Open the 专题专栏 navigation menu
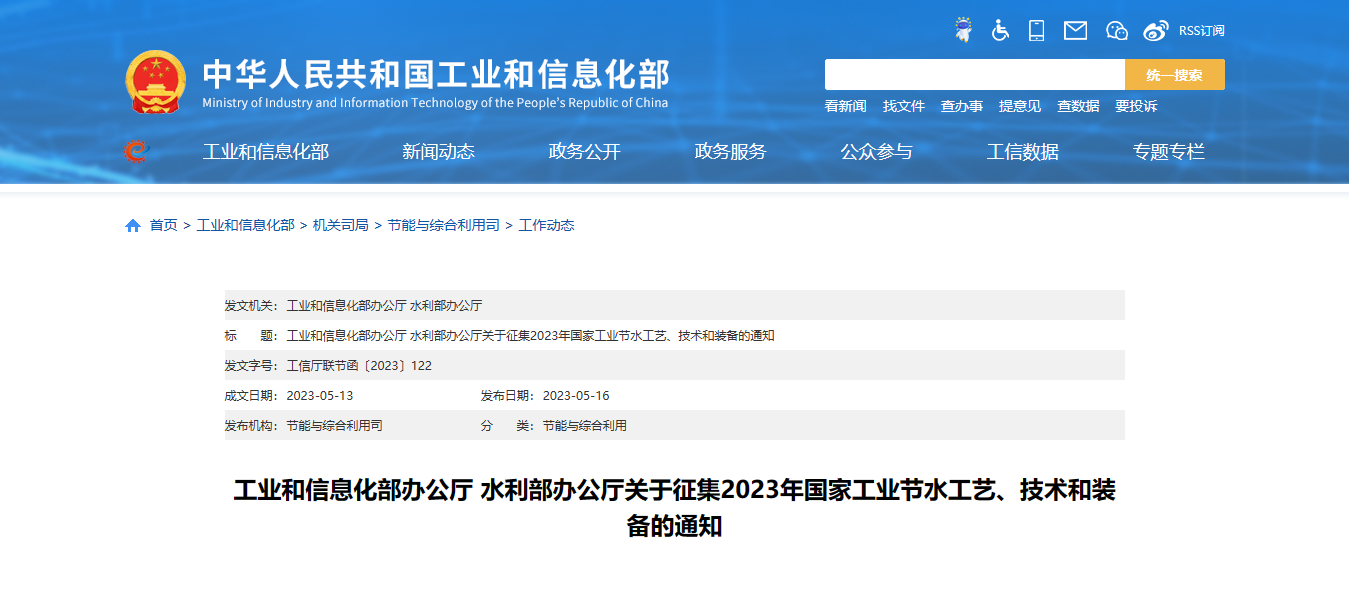 [1168, 152]
